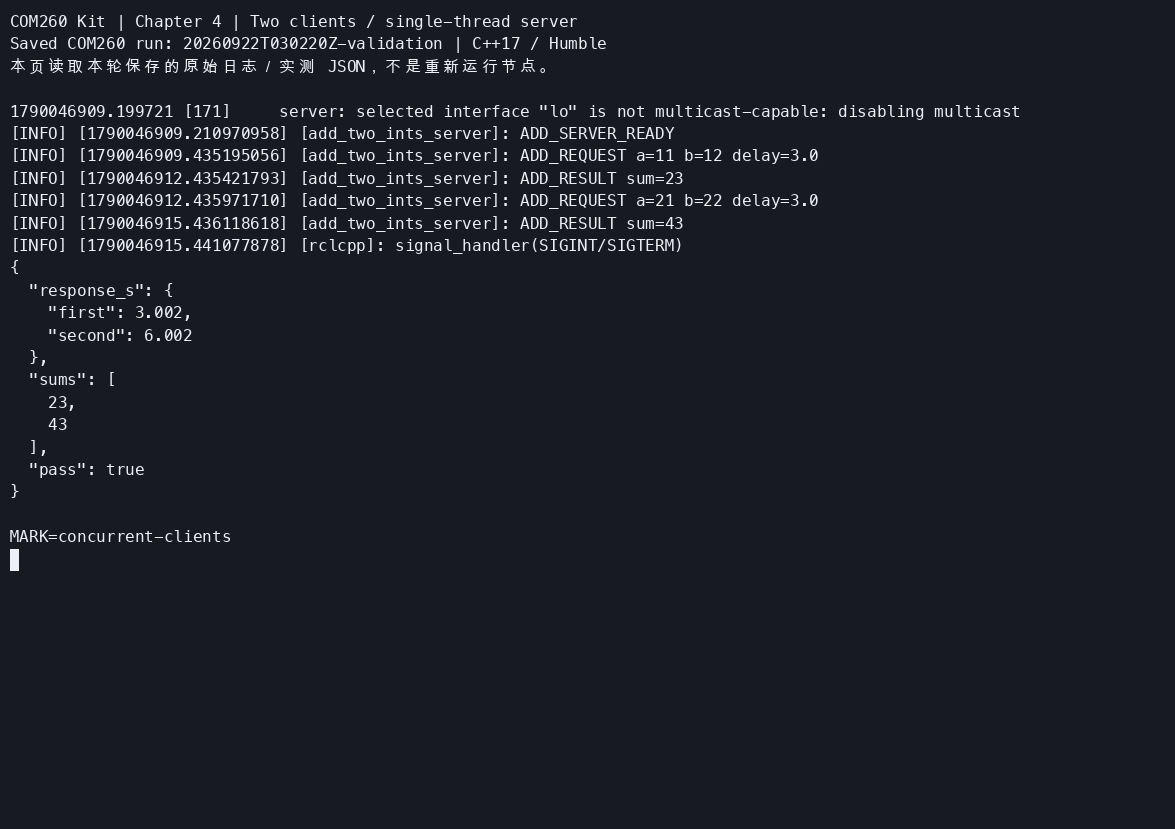Image resolution: width=1175 pixels, height=829 pixels.
Task: Click the C++17 / Humble label
Action: tap(539, 43)
